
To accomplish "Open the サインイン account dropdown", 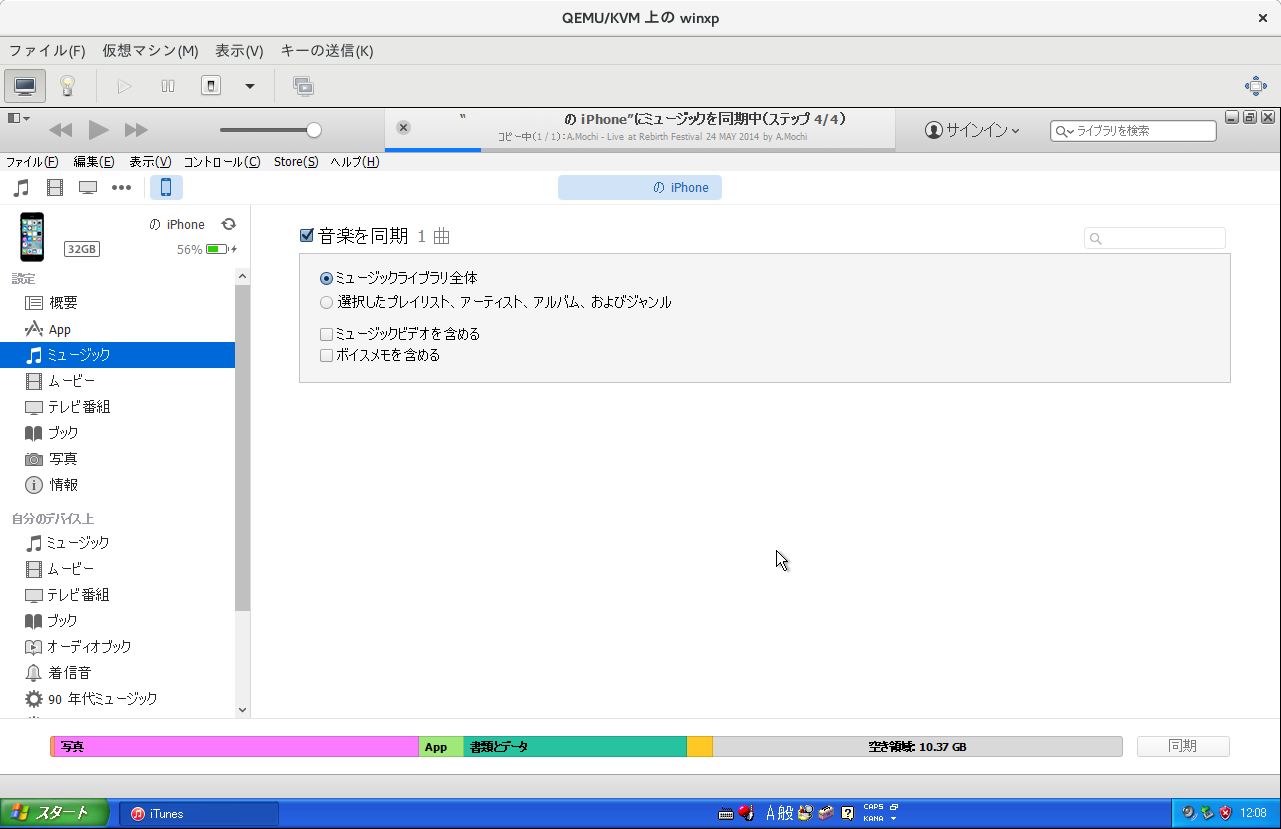I will click(972, 130).
